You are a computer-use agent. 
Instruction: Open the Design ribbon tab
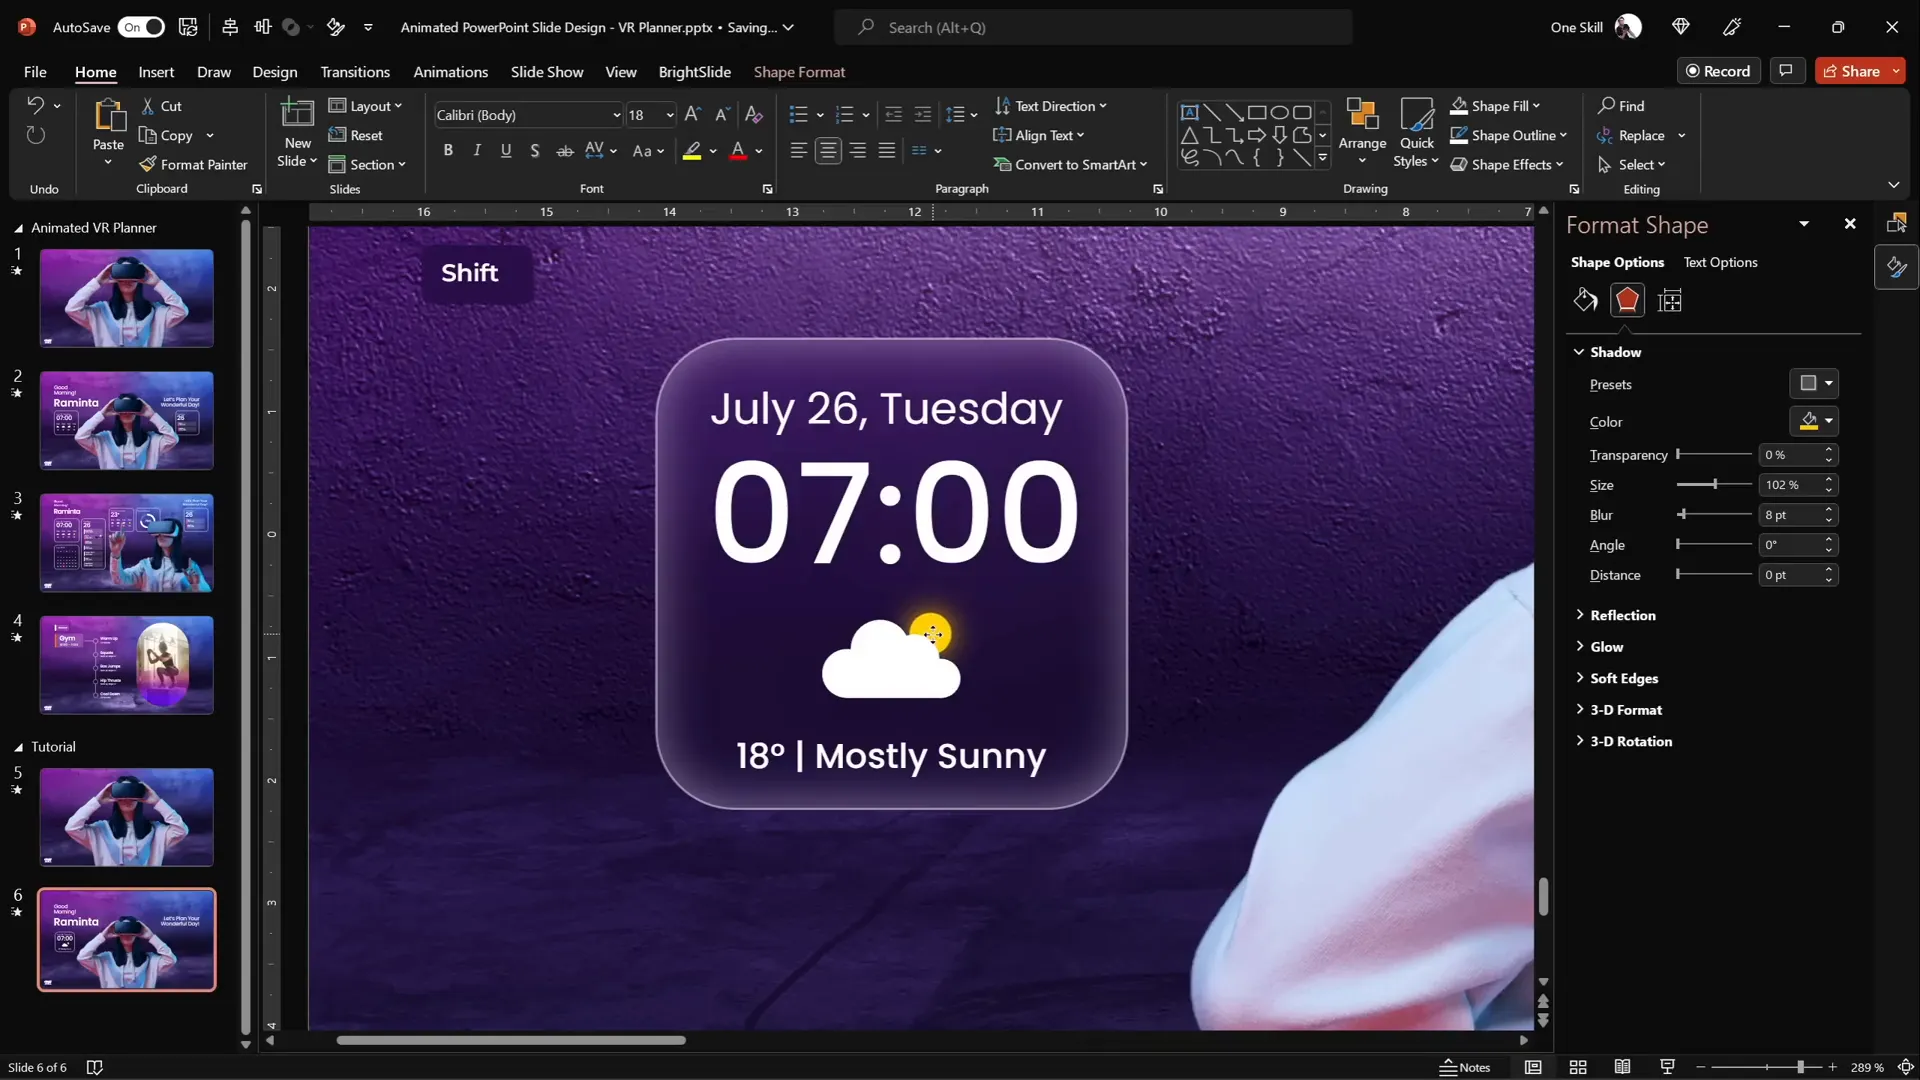tap(275, 72)
